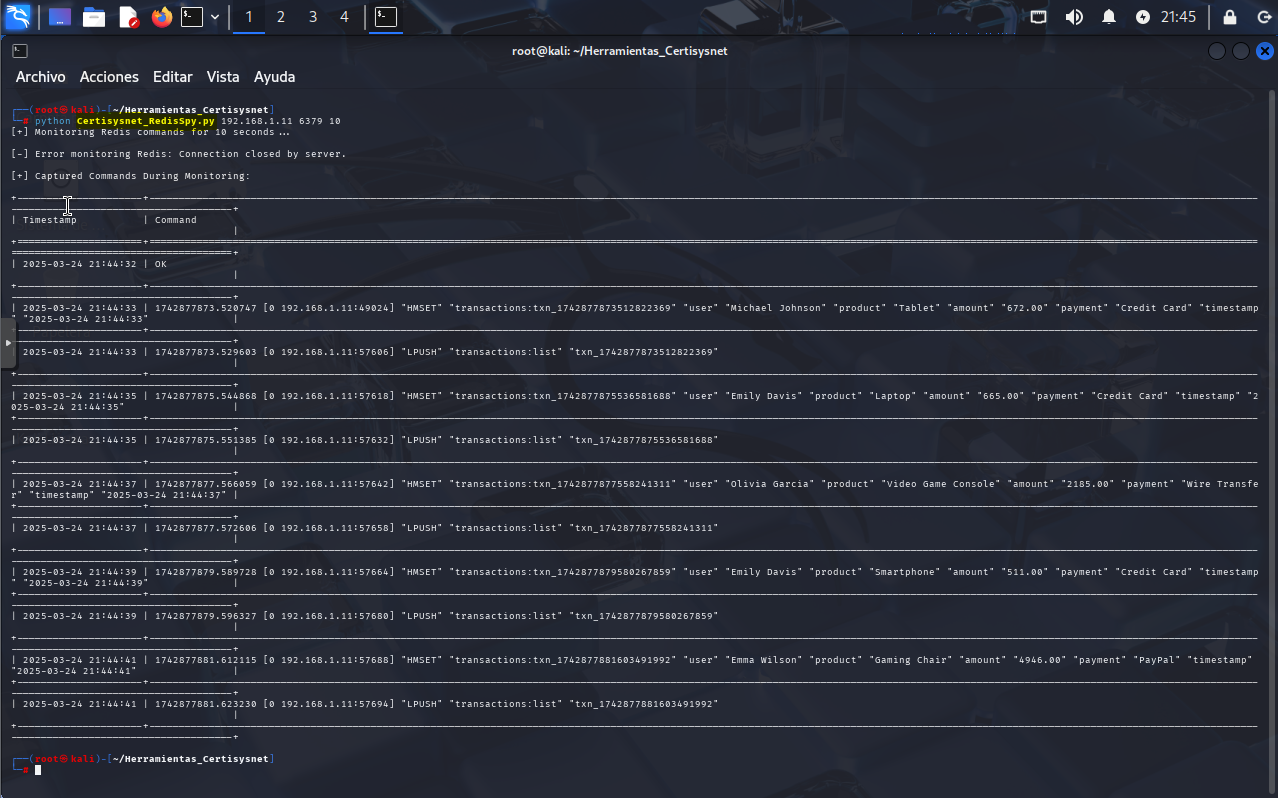Viewport: 1278px width, 798px height.
Task: Open the Kali applications menu
Action: (18, 17)
